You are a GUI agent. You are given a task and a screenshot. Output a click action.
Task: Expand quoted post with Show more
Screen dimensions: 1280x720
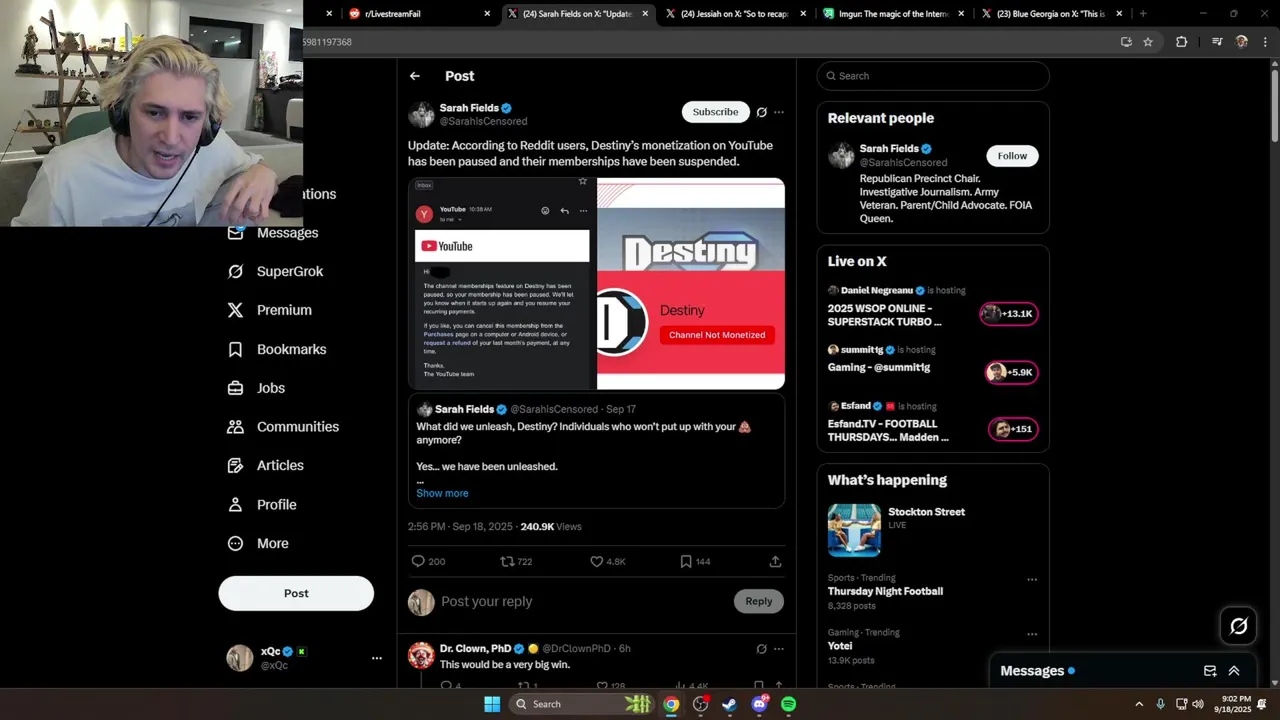click(x=442, y=493)
